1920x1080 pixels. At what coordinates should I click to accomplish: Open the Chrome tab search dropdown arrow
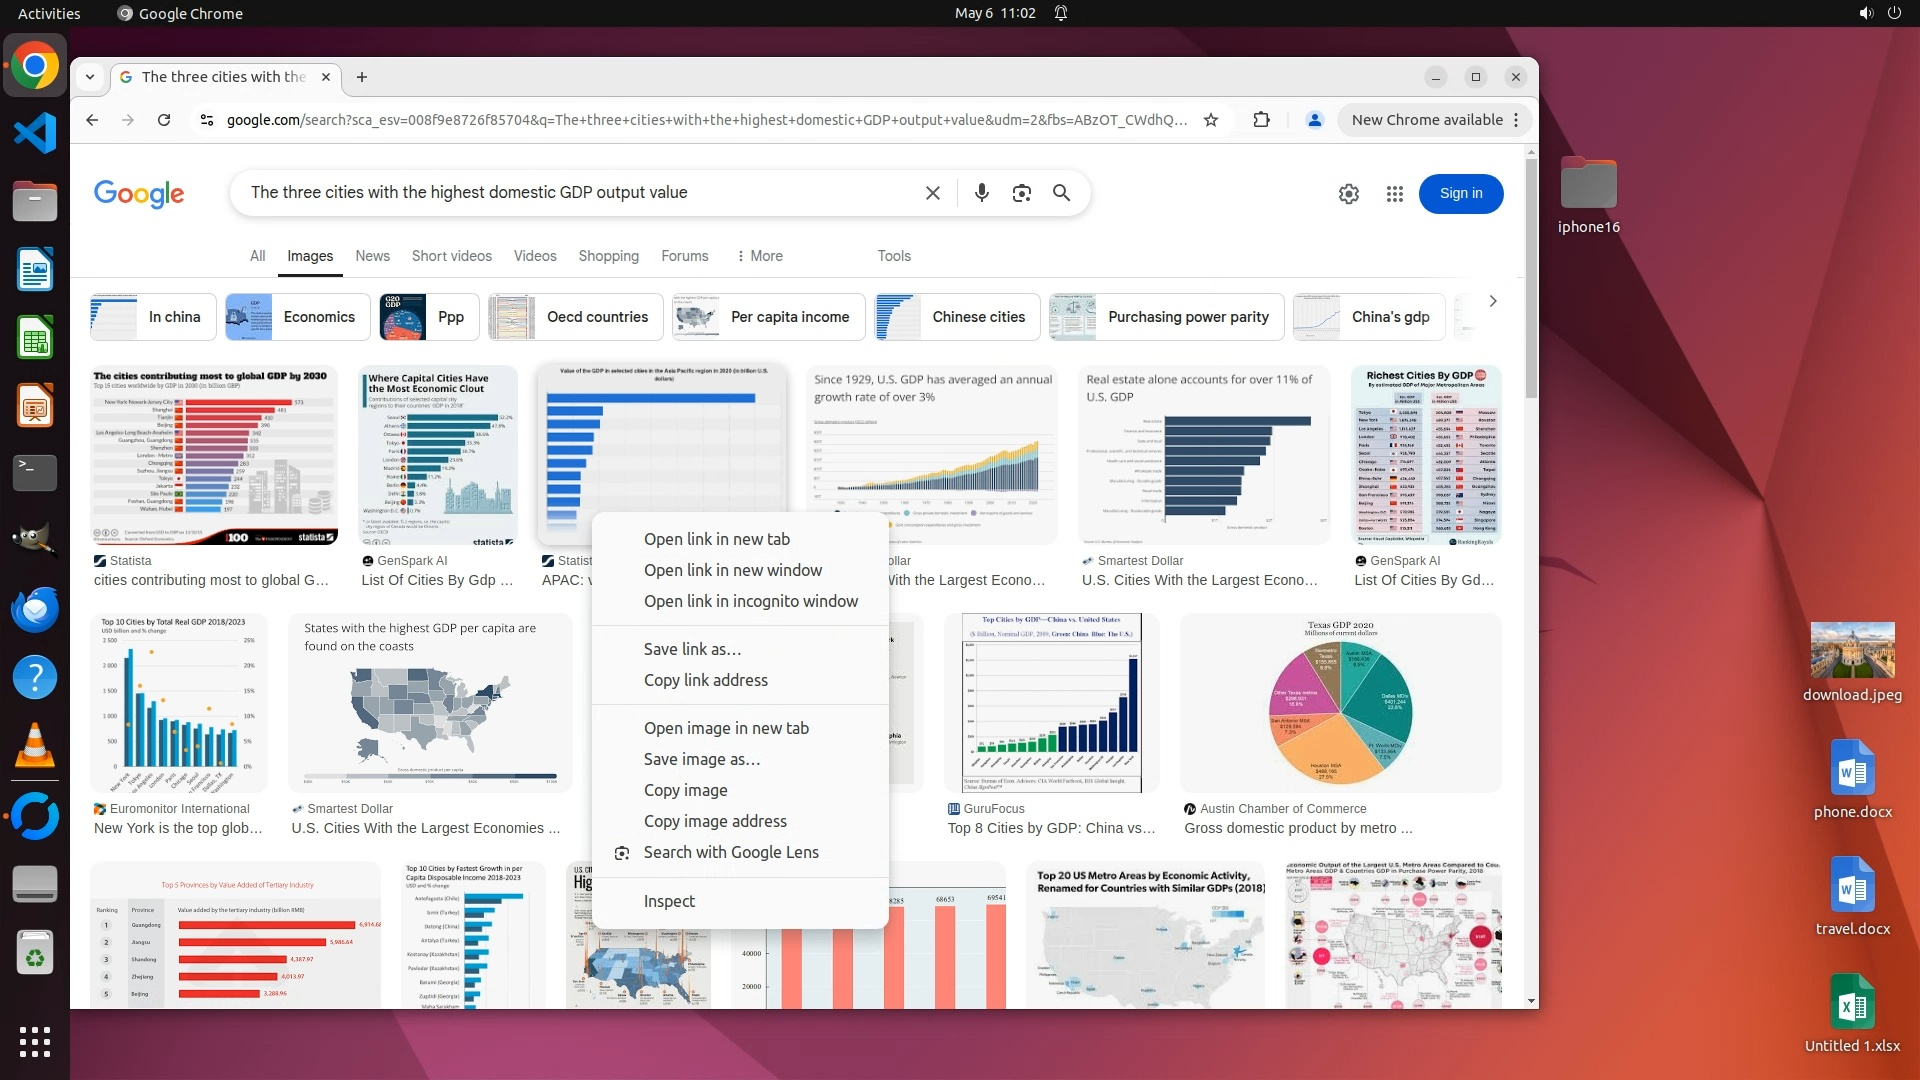point(90,77)
